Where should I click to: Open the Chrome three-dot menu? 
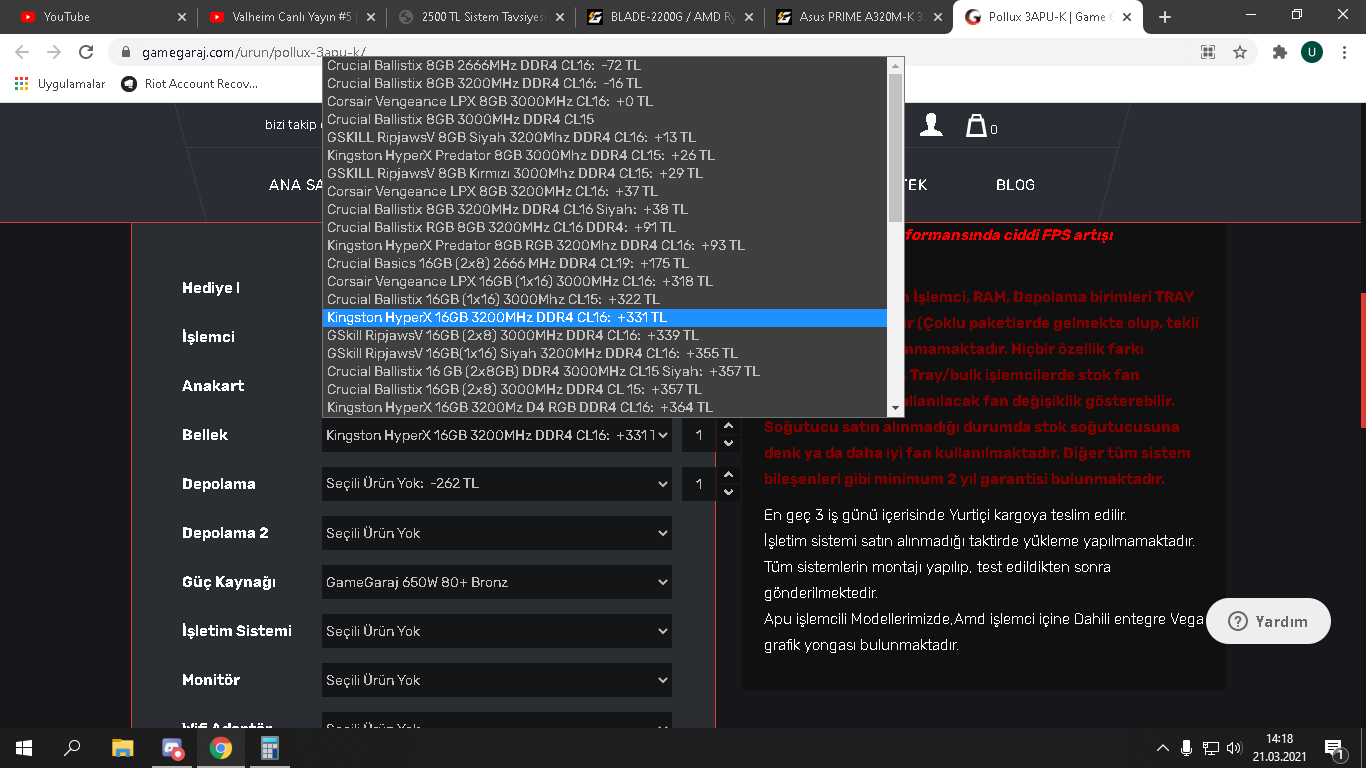coord(1344,52)
